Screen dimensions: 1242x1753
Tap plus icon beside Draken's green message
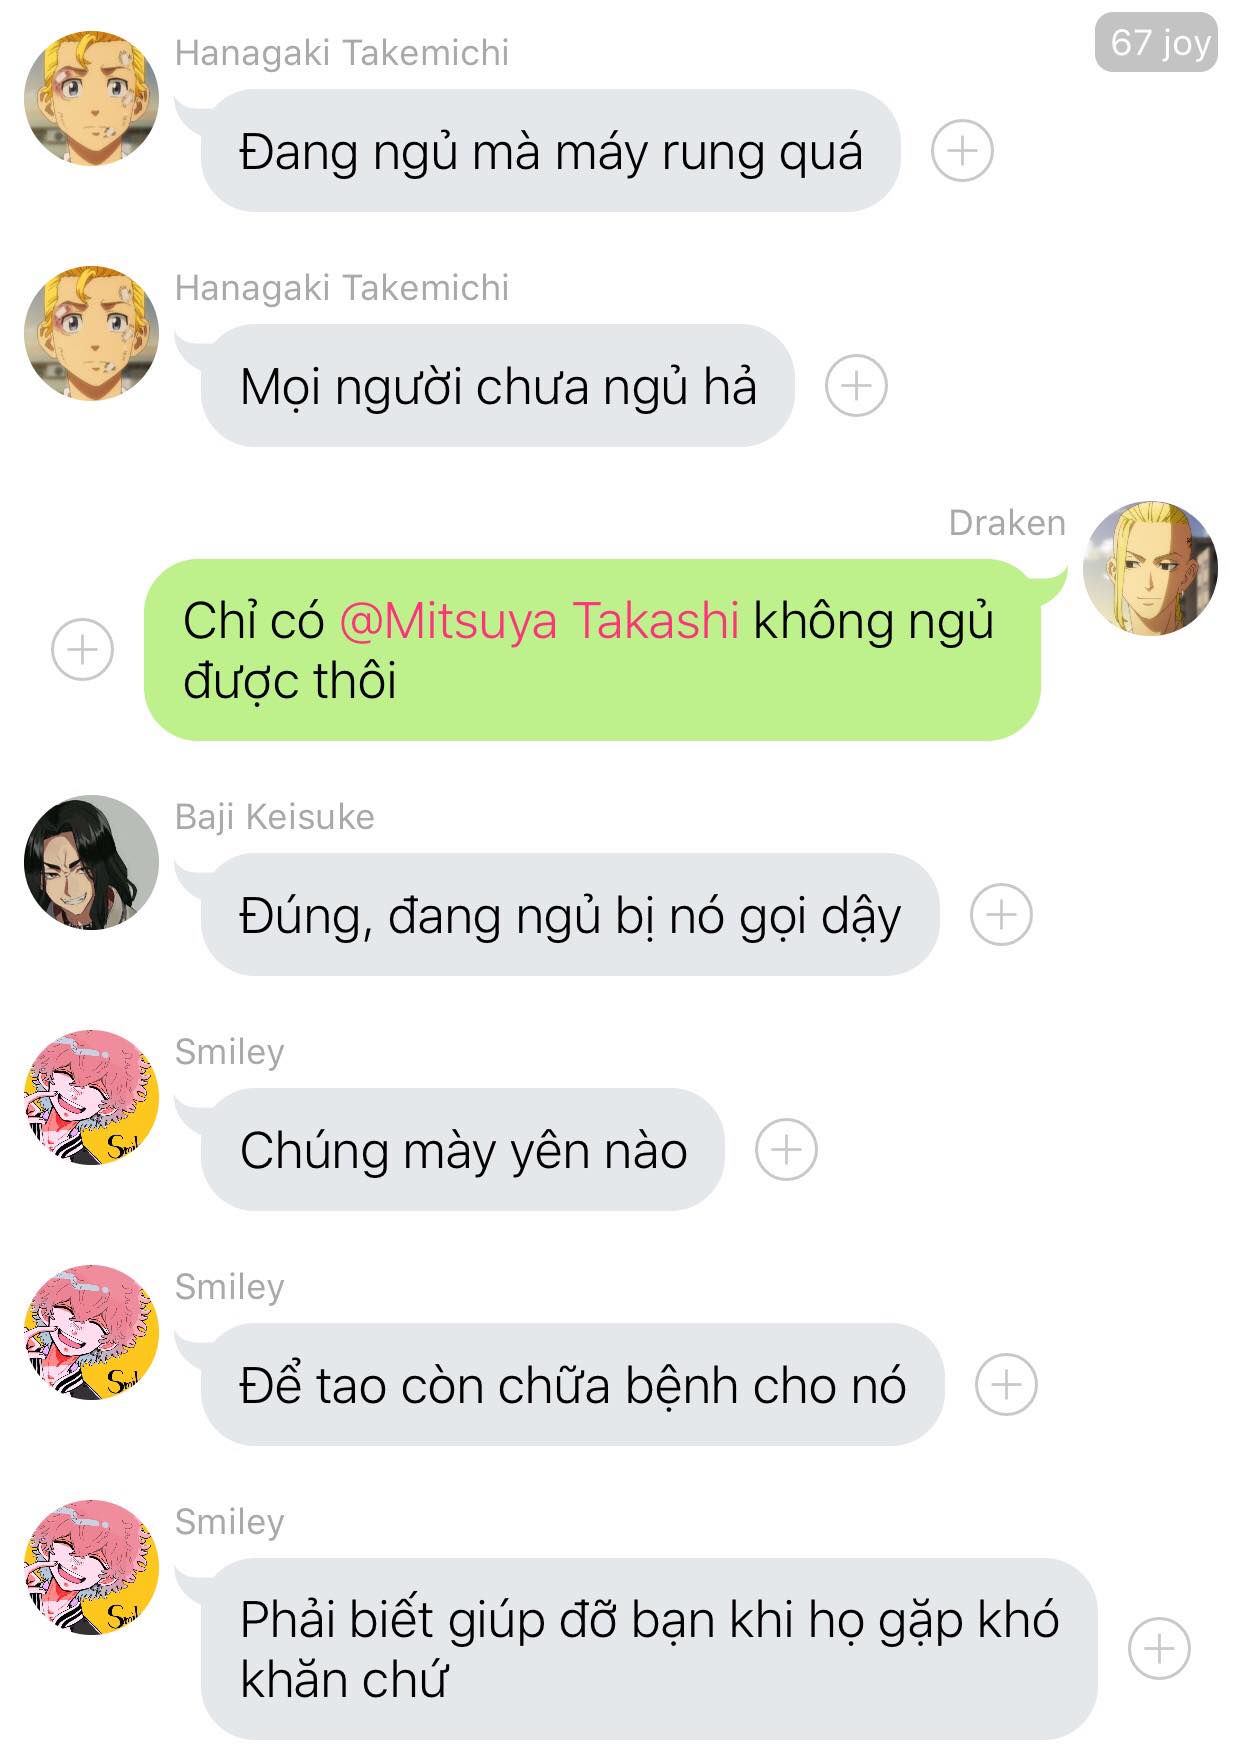82,650
